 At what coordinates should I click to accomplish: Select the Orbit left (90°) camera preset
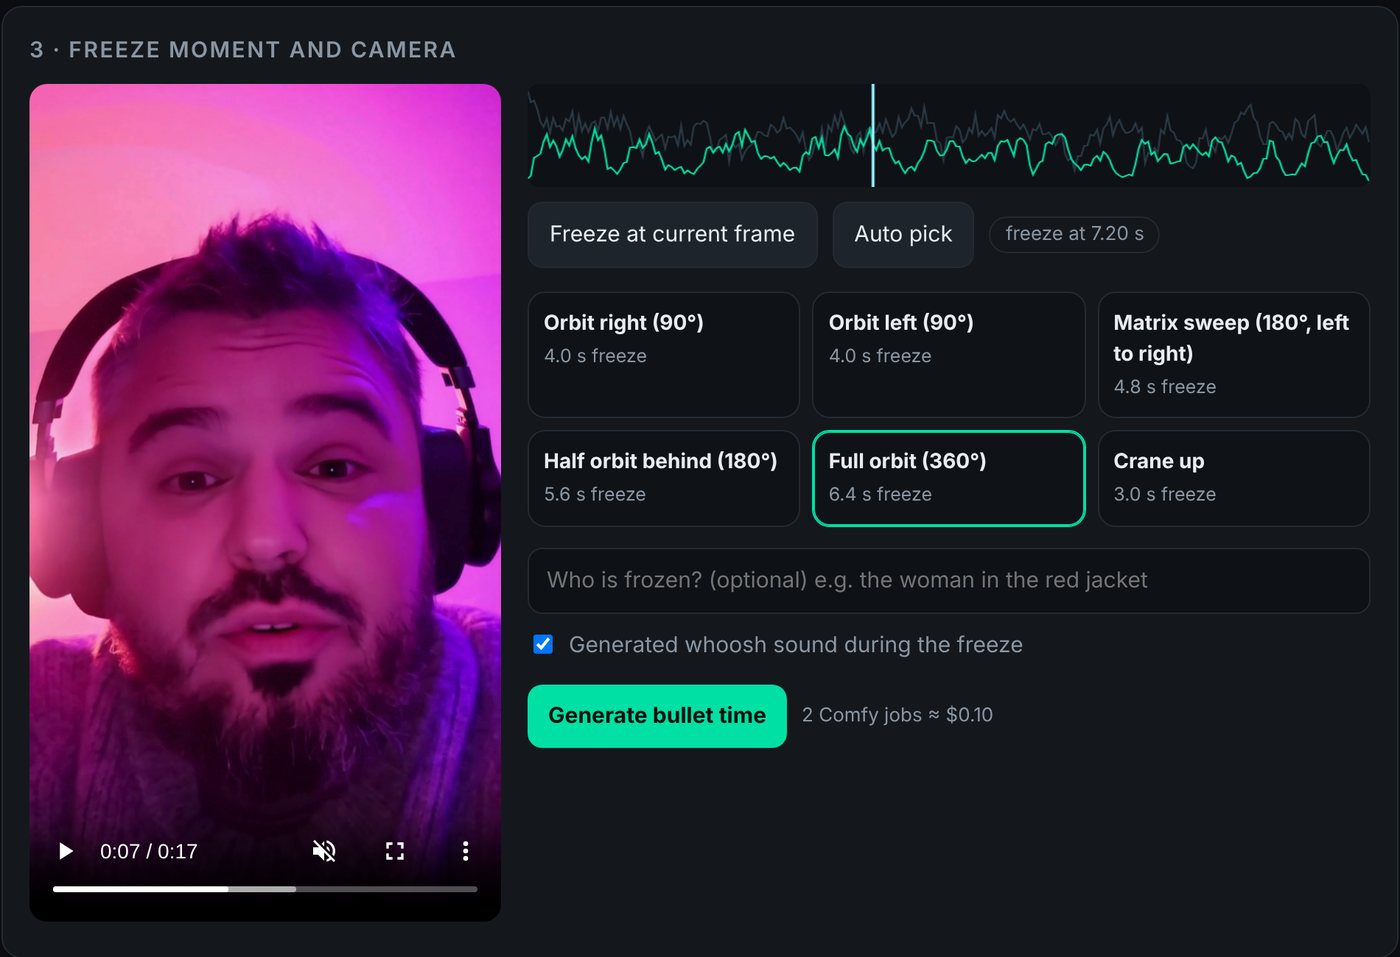pyautogui.click(x=949, y=354)
